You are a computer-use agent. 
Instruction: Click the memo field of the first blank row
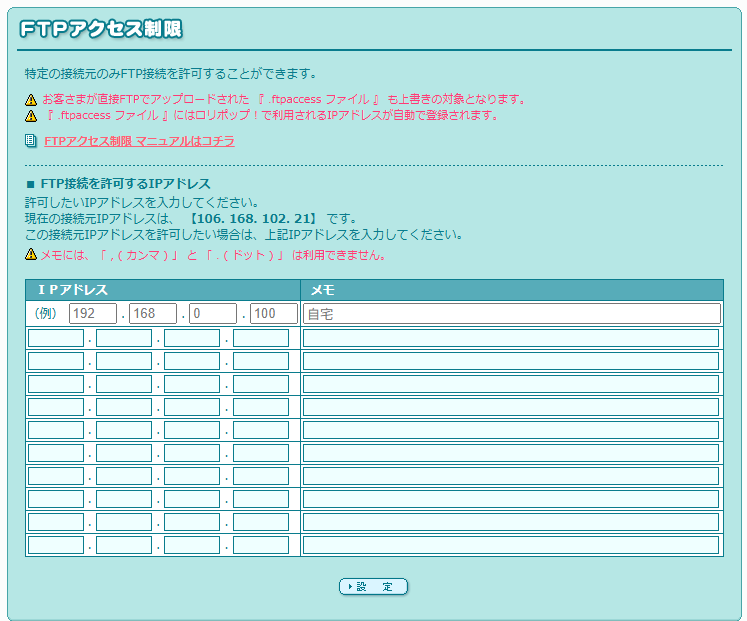pos(511,338)
